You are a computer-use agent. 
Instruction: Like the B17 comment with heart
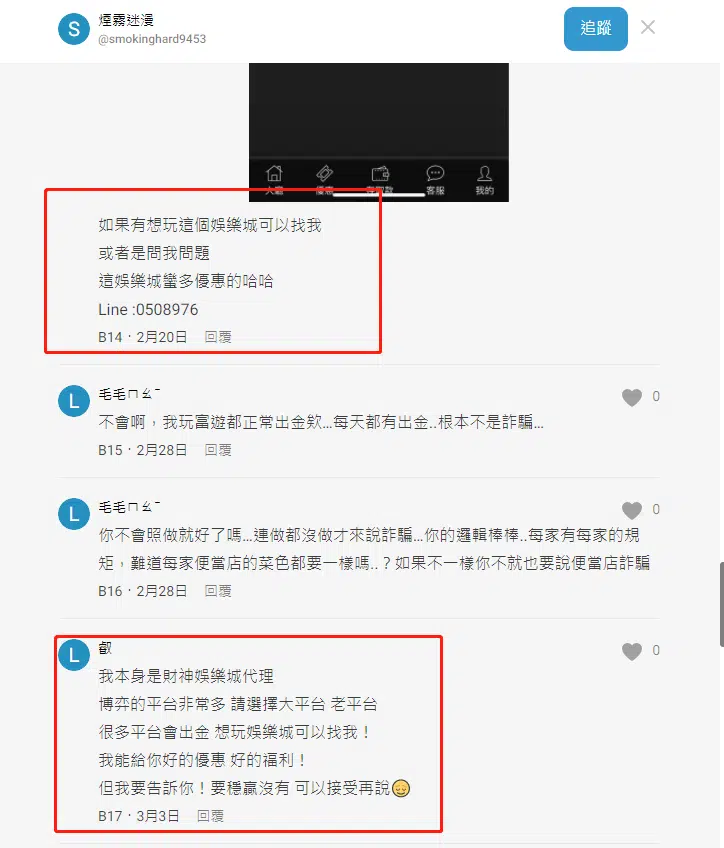coord(632,651)
